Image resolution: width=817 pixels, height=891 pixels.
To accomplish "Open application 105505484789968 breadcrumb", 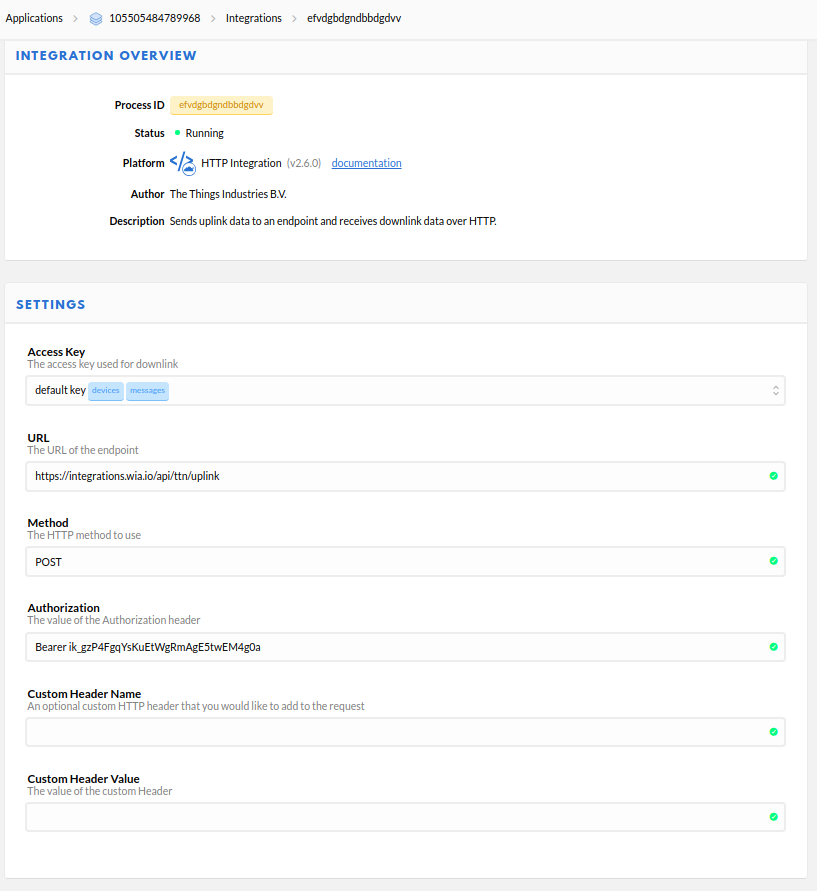I will [155, 18].
